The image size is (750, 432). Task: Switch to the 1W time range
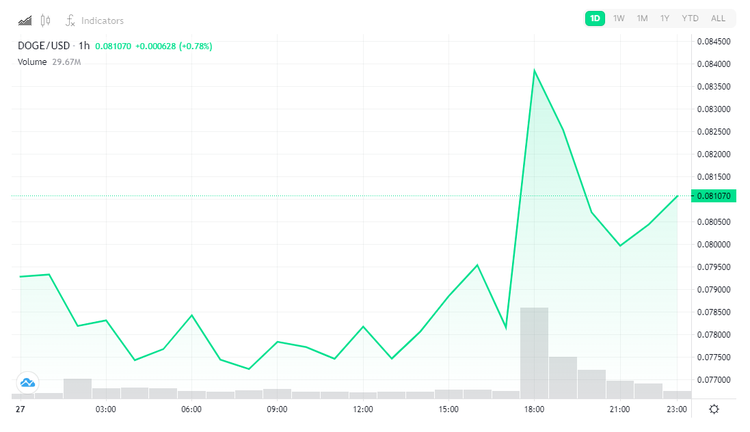point(619,18)
